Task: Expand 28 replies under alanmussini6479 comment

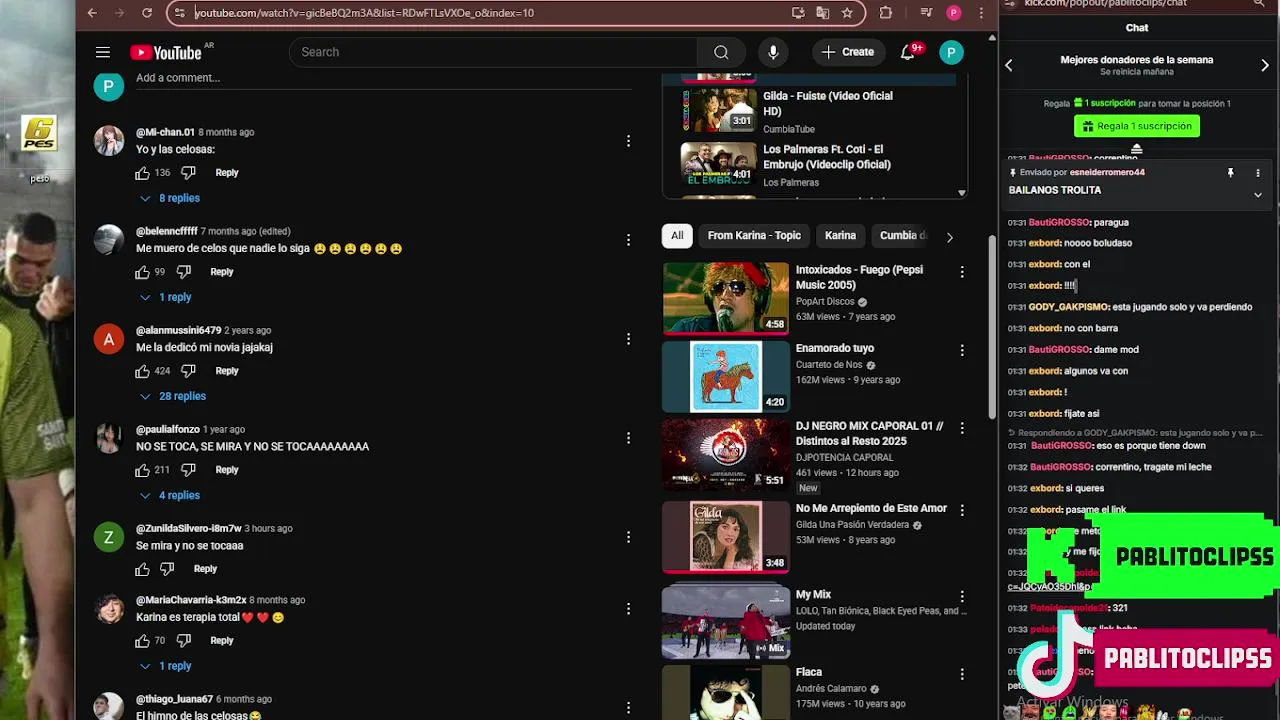Action: [x=172, y=396]
